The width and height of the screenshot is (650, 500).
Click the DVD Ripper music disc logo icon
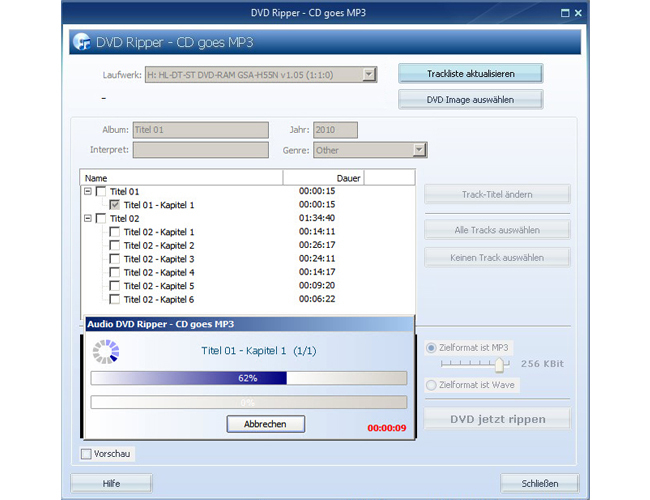(82, 42)
